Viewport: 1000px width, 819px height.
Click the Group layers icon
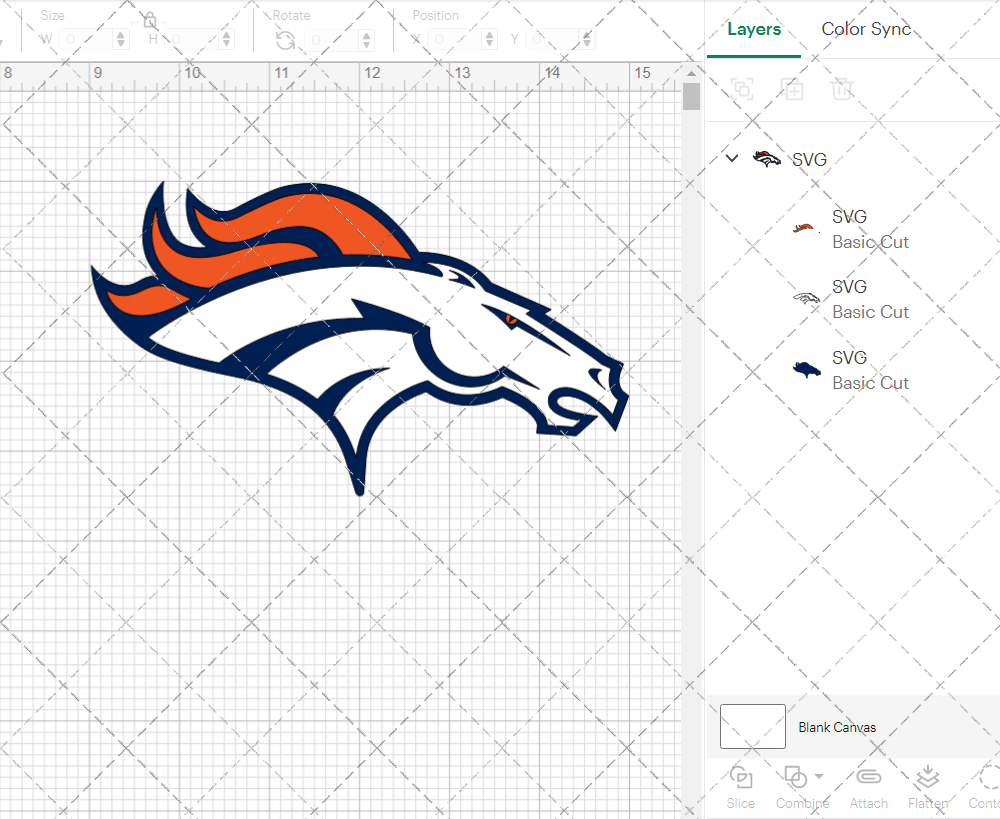tap(742, 89)
